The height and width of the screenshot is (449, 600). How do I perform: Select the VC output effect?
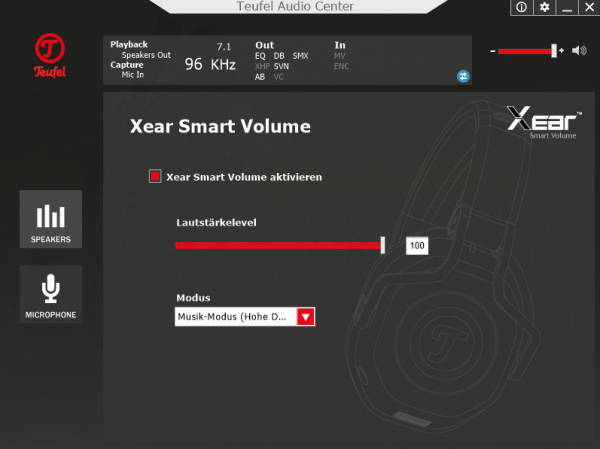click(x=279, y=77)
